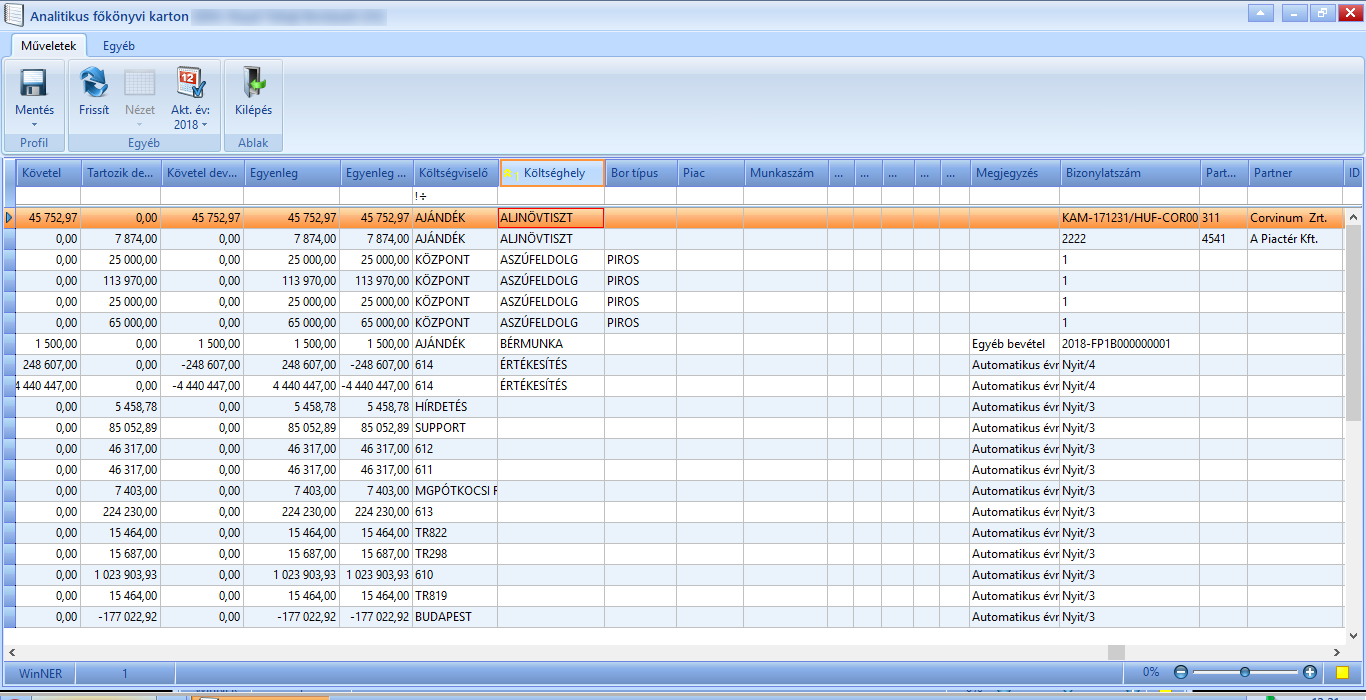Click the TR819 cost bearer cell
The height and width of the screenshot is (700, 1366).
click(456, 595)
